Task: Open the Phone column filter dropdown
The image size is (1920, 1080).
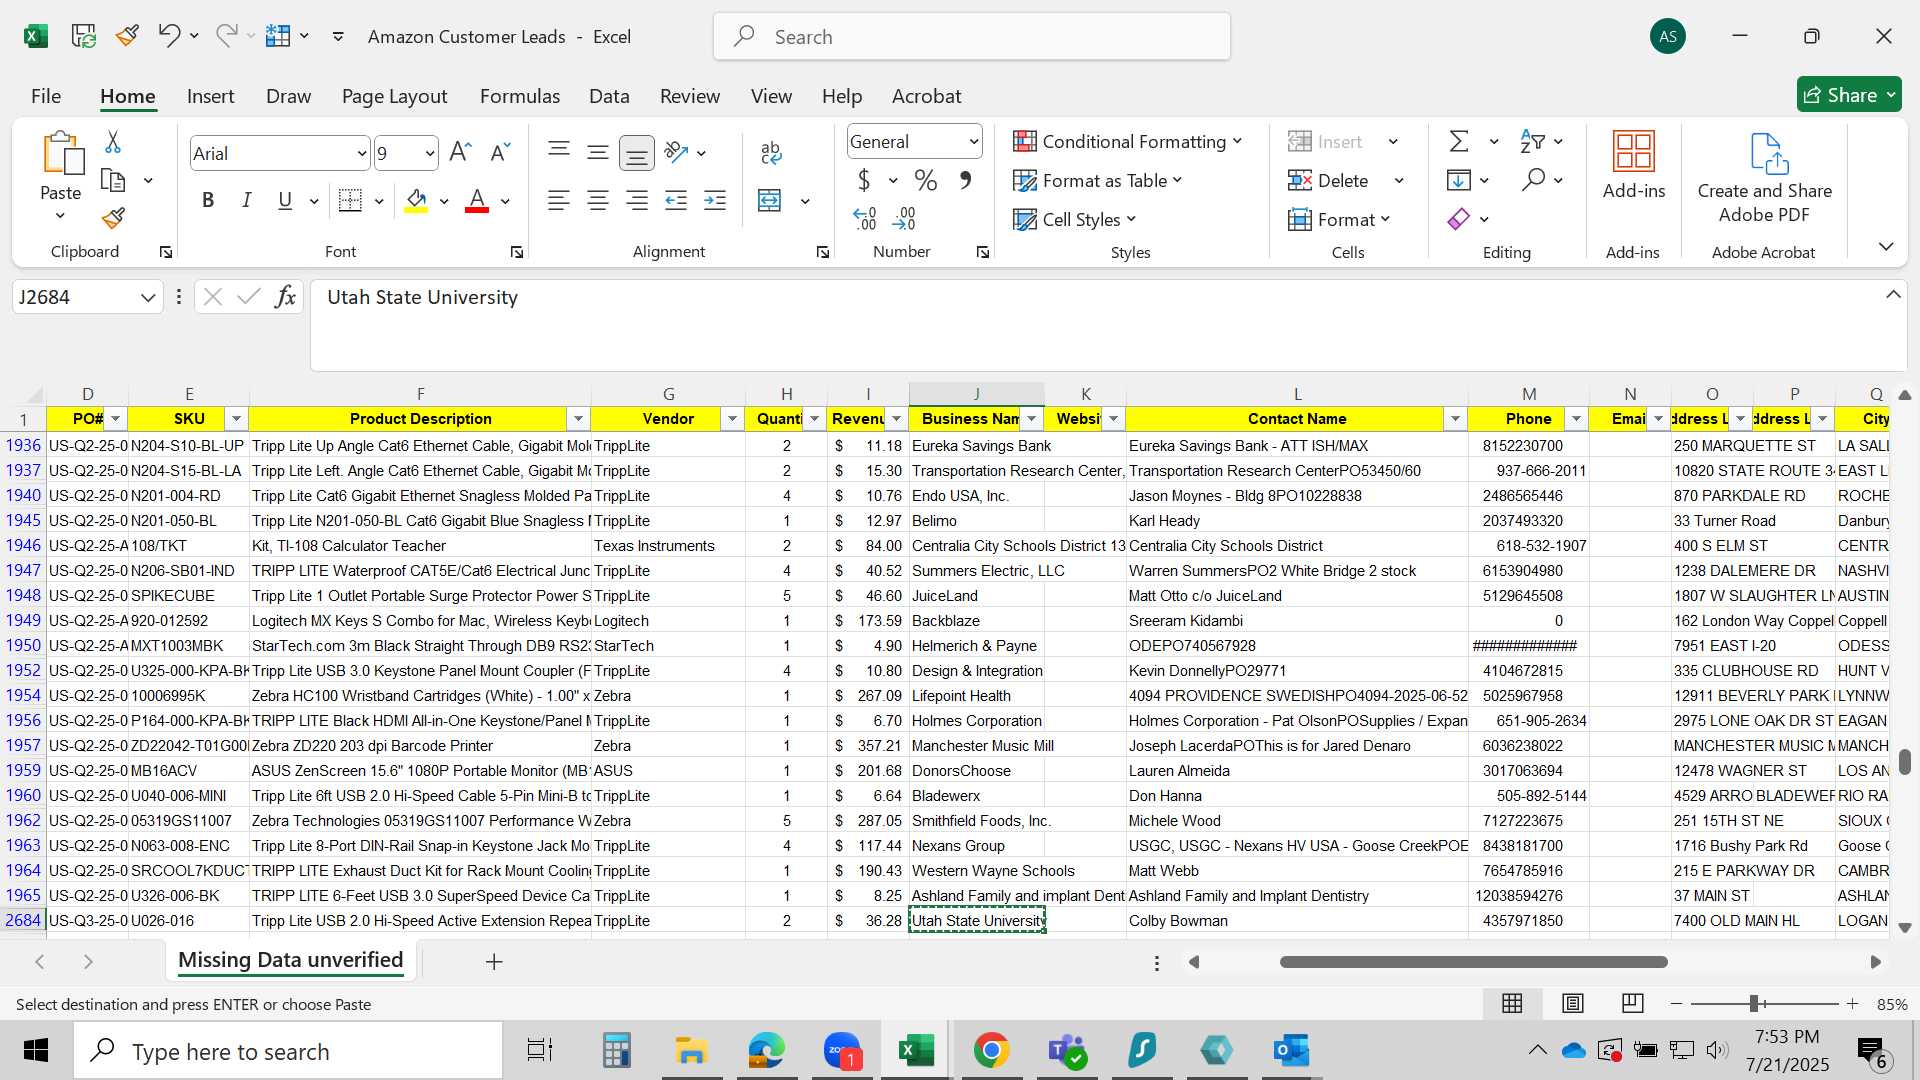Action: (1576, 419)
